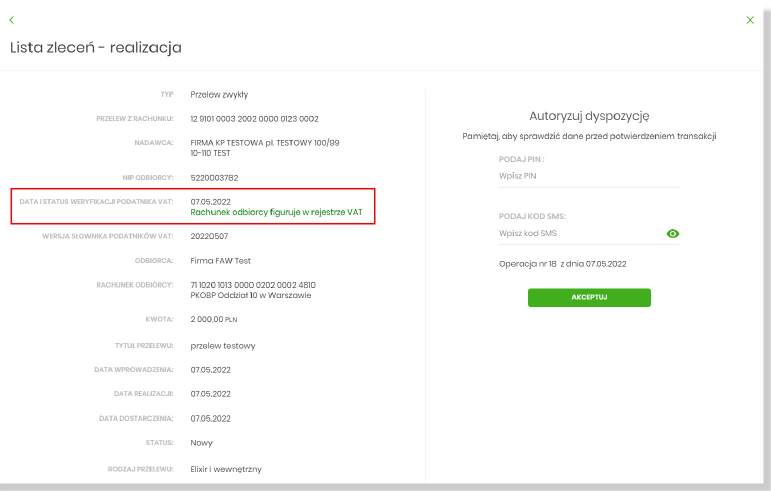Click the green VAT register status message
This screenshot has height=491, width=771.
pos(275,212)
